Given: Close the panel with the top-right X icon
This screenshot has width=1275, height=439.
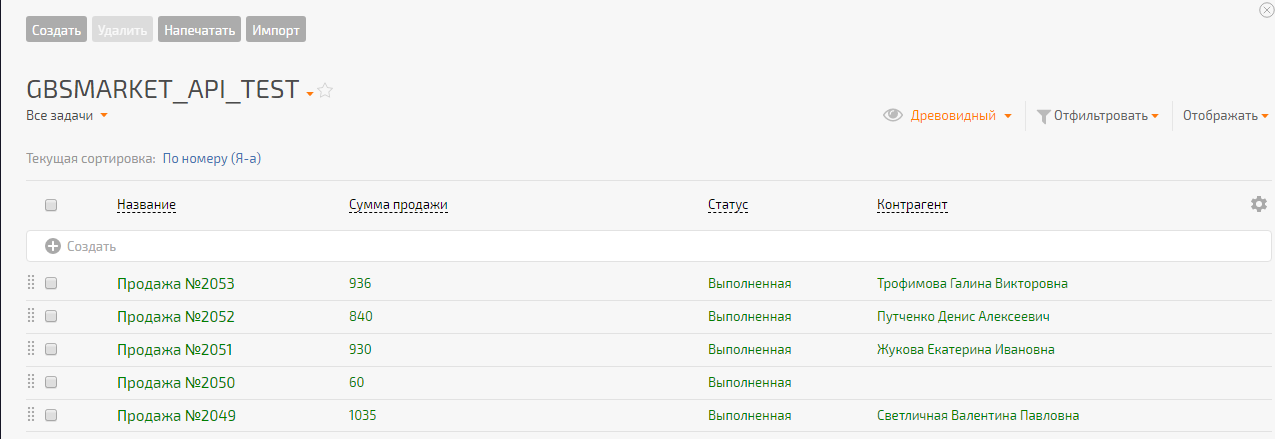Looking at the screenshot, I should click(1267, 10).
